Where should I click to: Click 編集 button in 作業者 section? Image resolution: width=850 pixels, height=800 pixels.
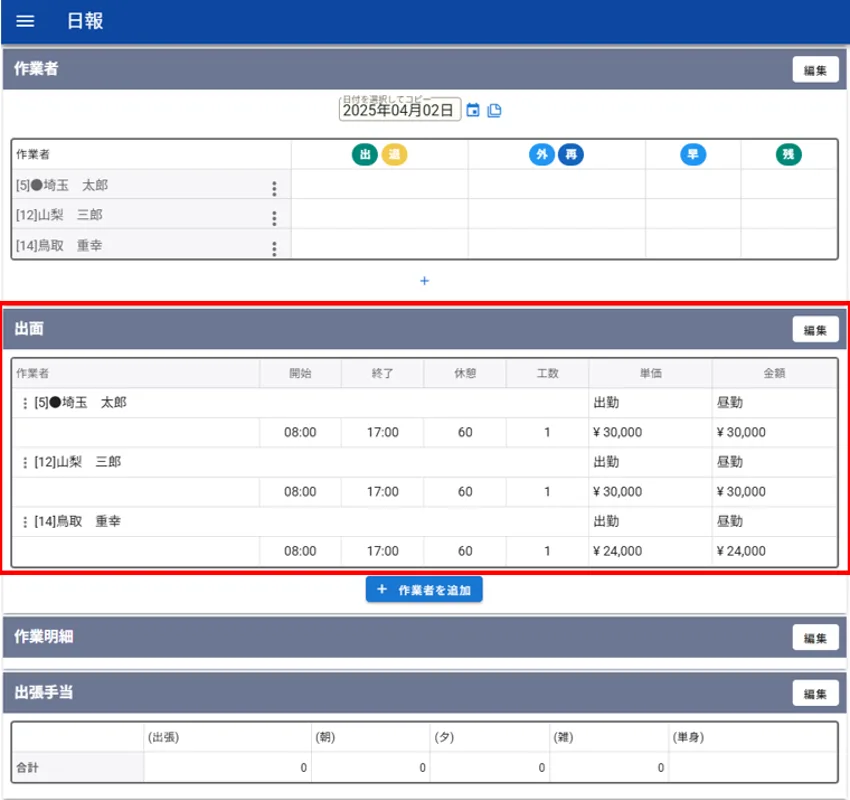815,70
